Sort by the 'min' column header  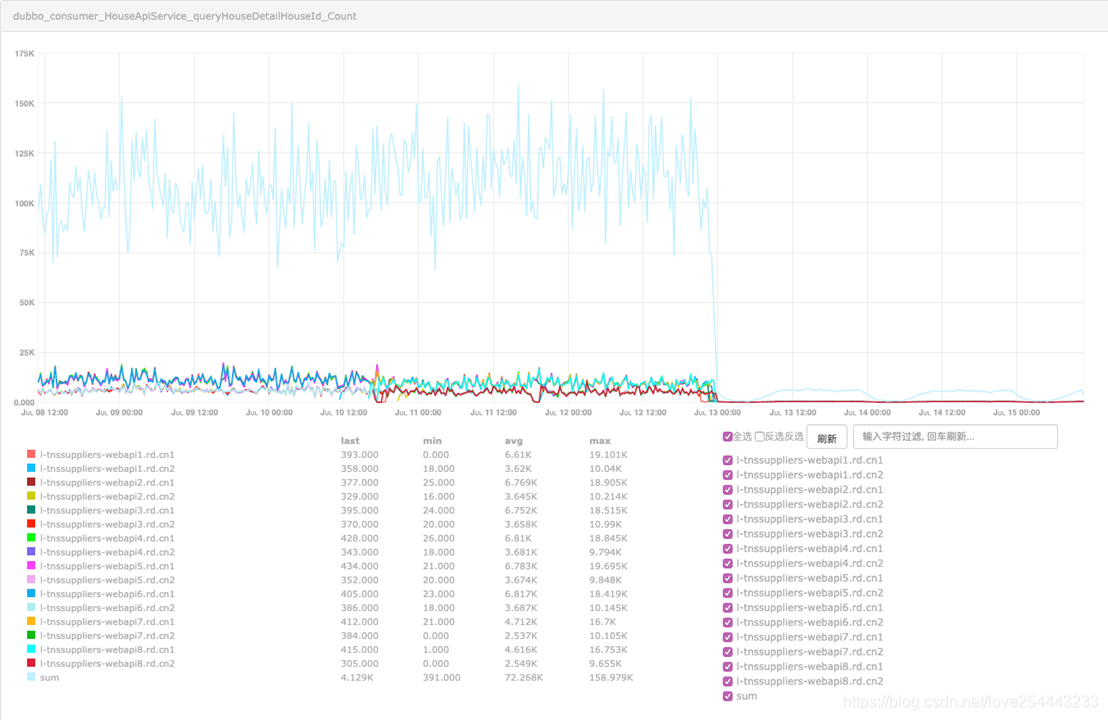pos(432,440)
